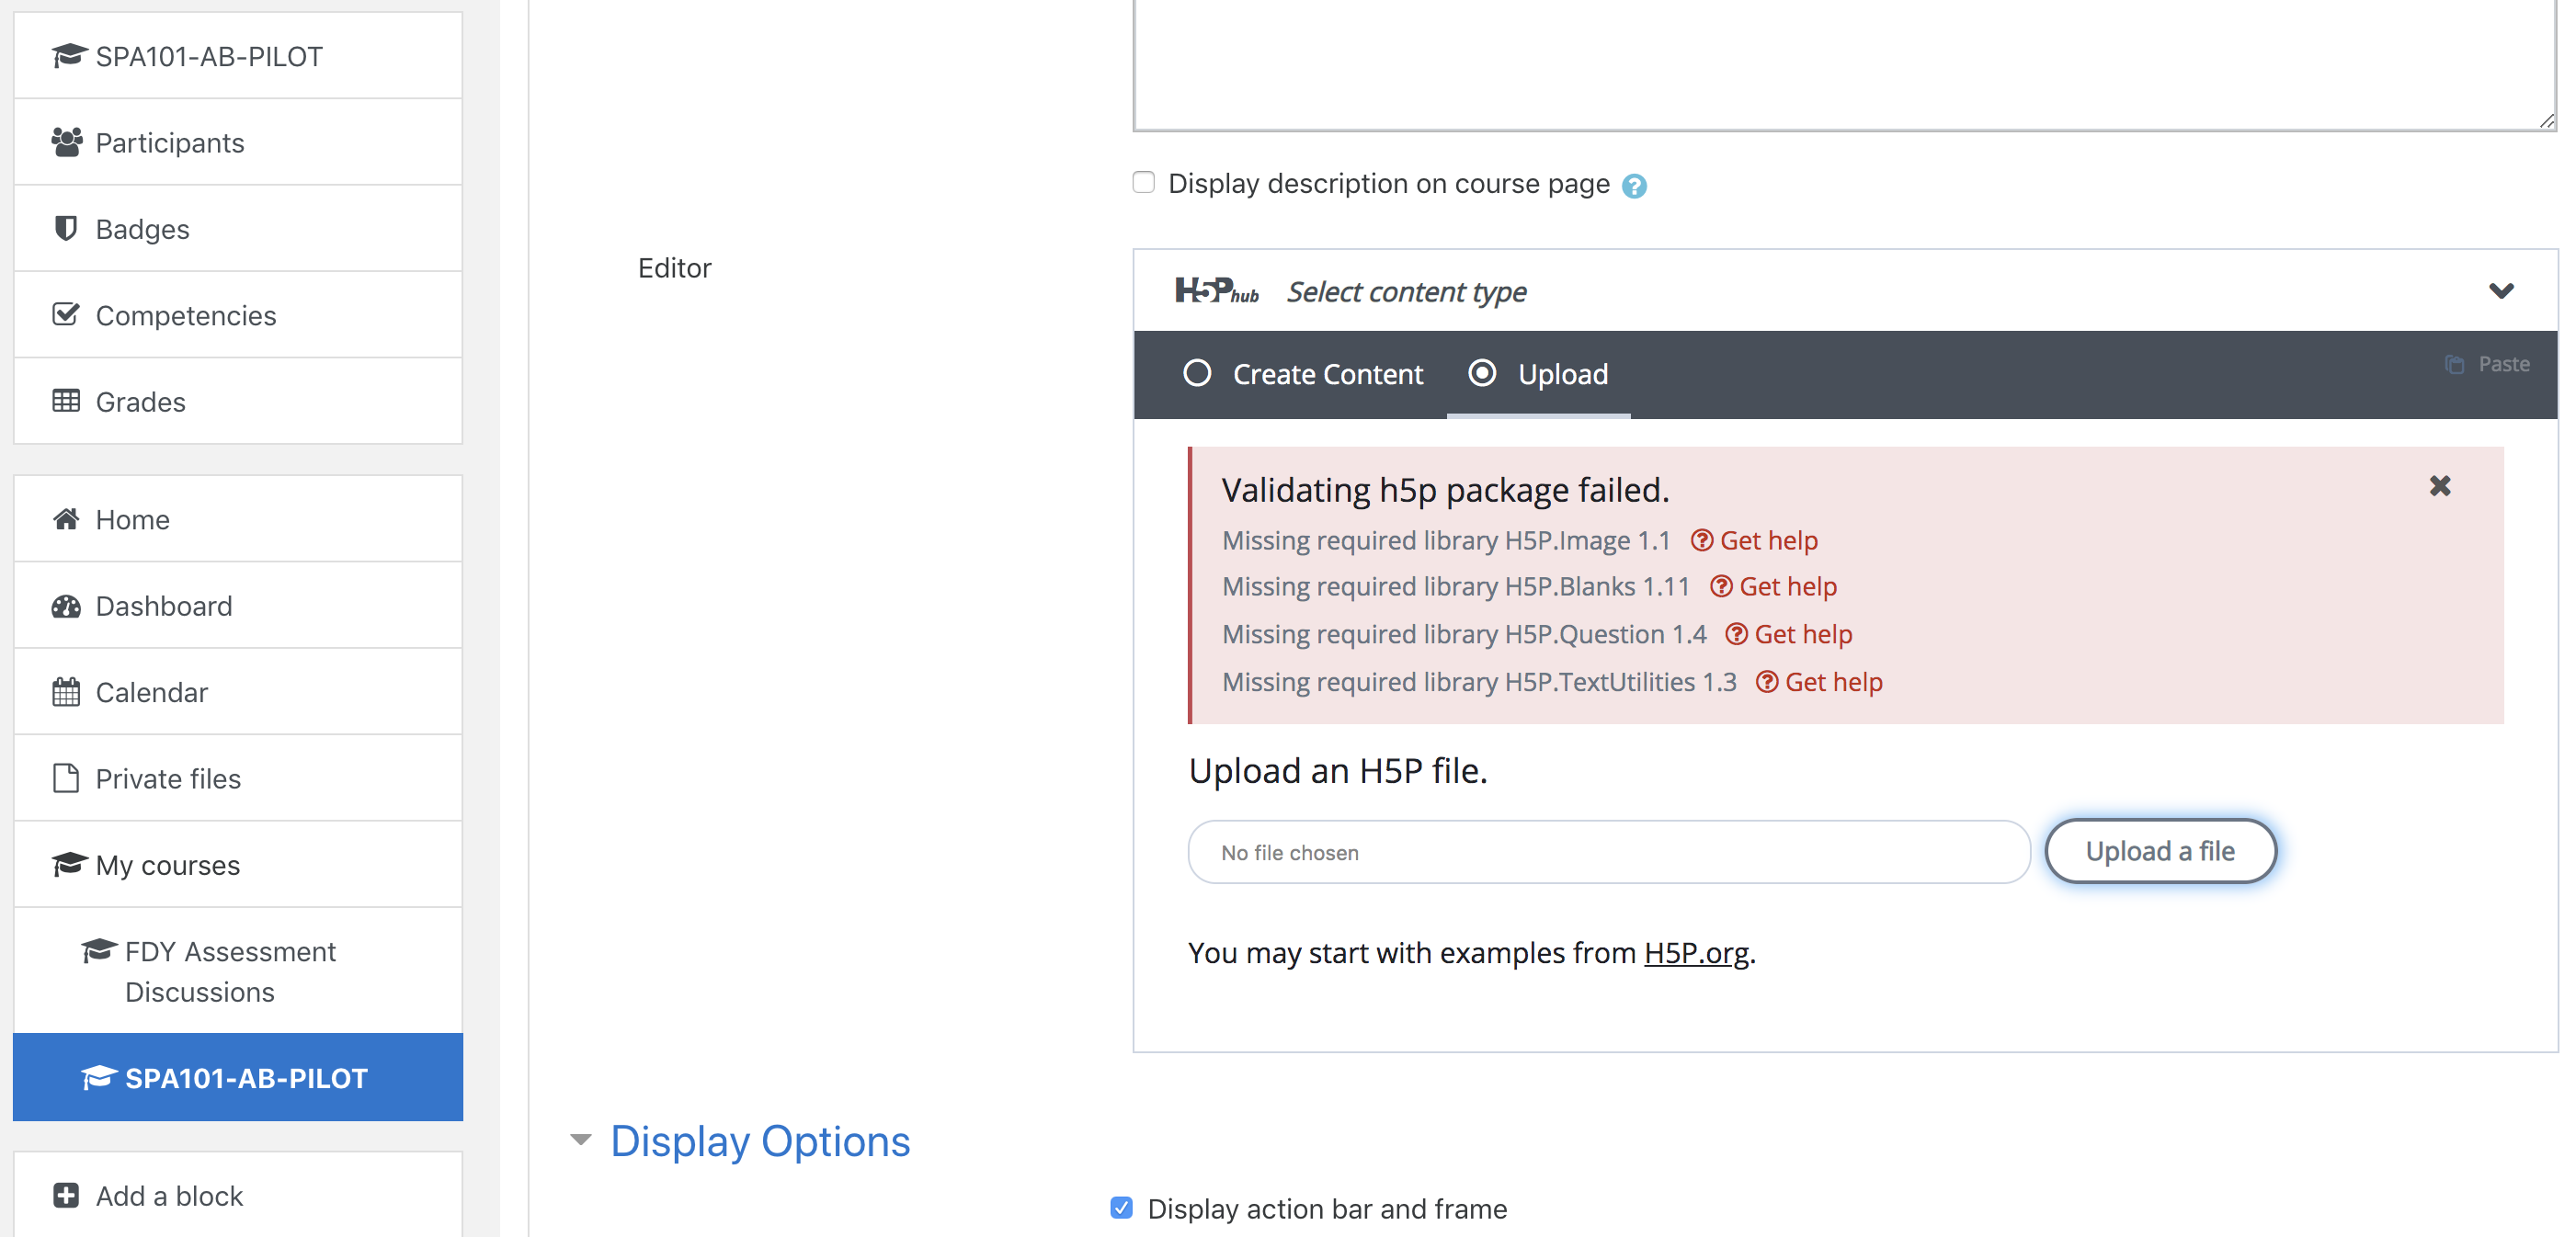Screen dimensions: 2576x1237
Task: Click the graduation cap icon beside top SPA101-AB-PILOT
Action: pyautogui.click(x=68, y=56)
